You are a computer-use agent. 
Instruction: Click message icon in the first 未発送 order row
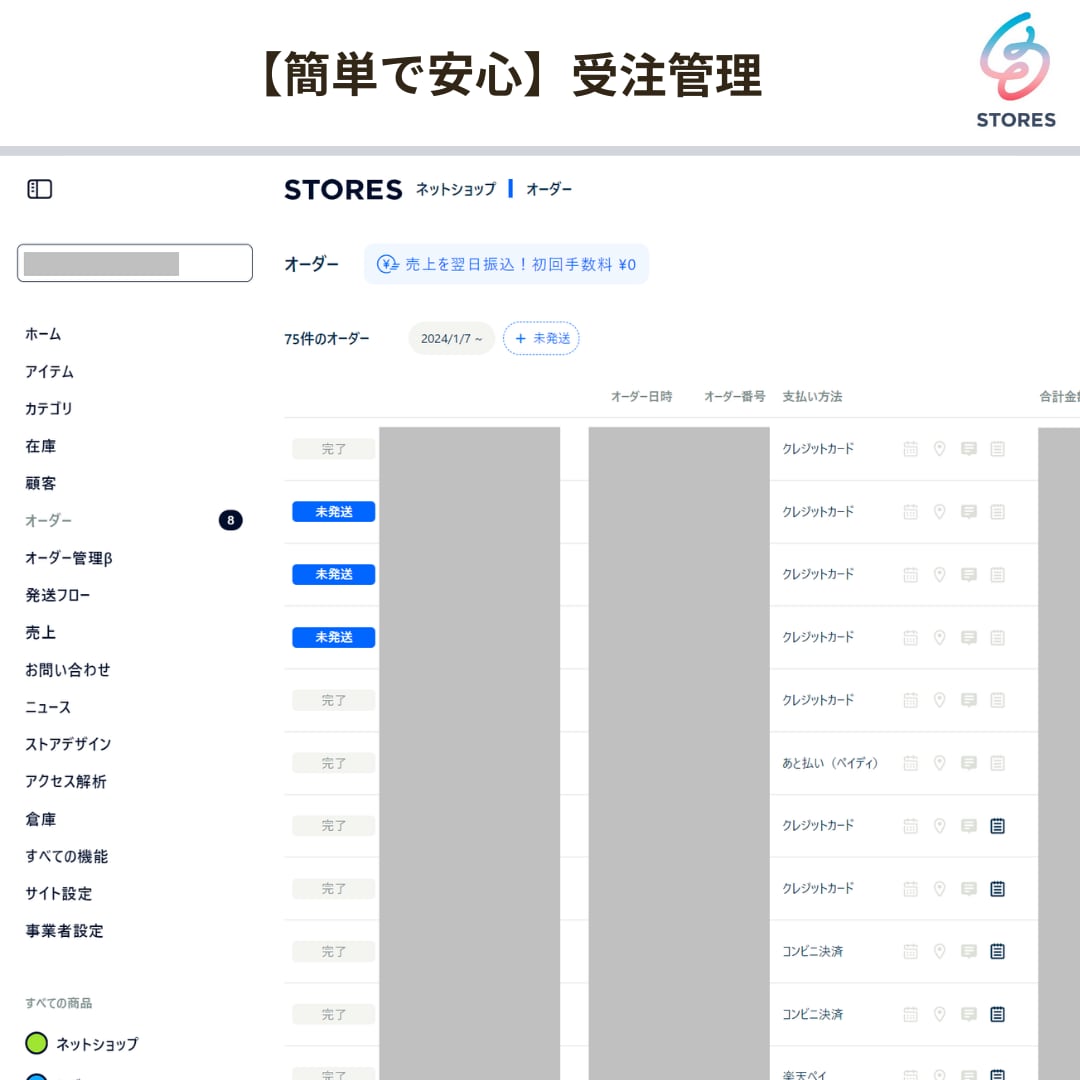[968, 511]
